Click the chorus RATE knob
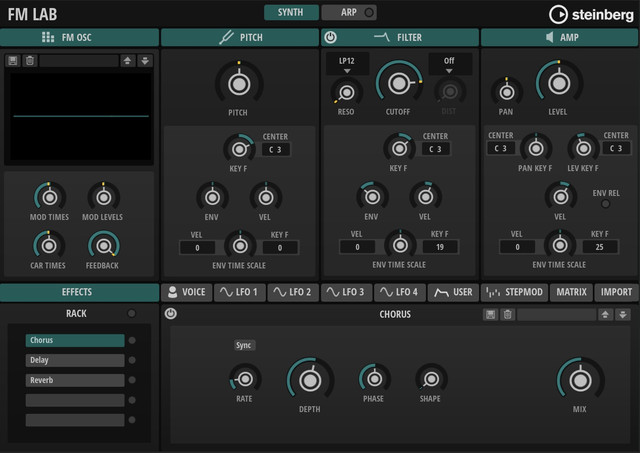The height and width of the screenshot is (453, 640). 245,379
